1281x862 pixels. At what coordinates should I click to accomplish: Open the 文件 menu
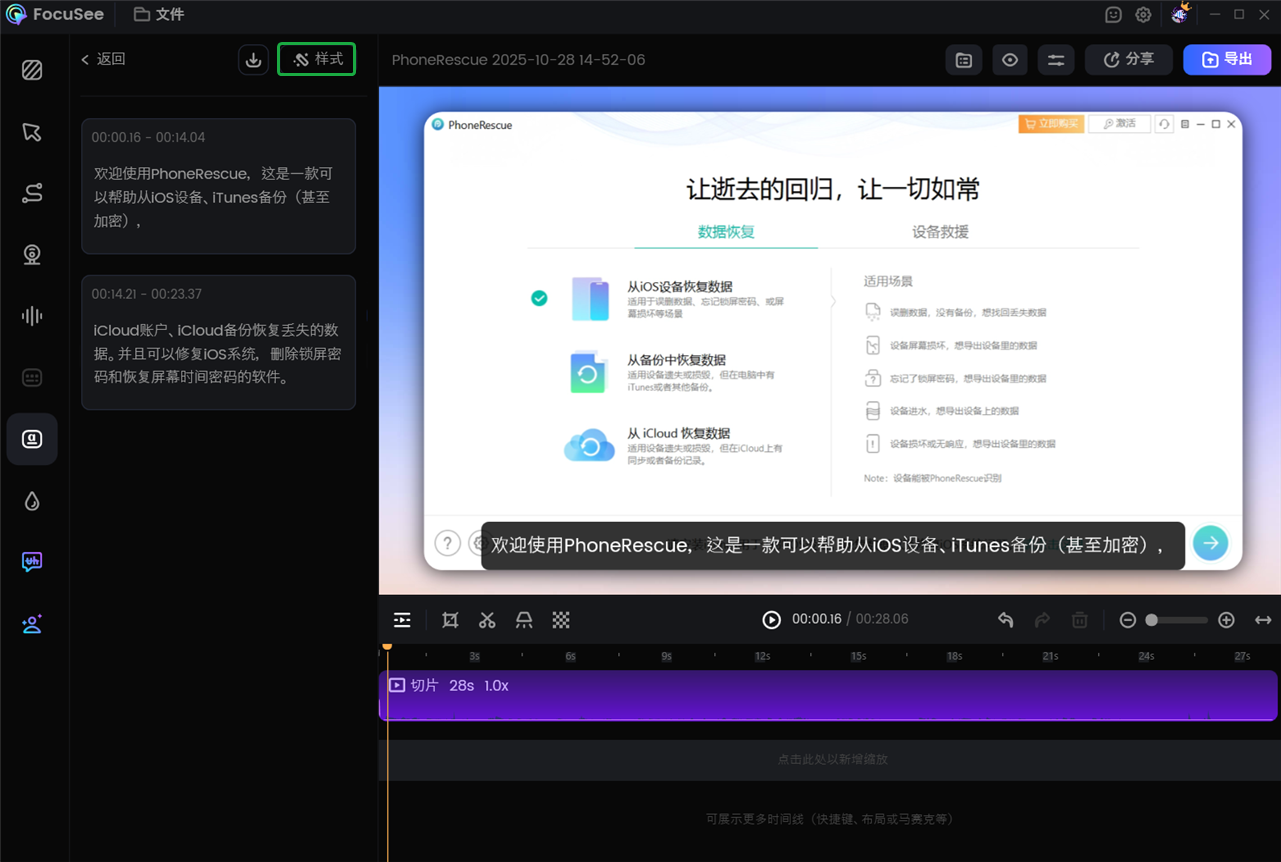coord(158,14)
